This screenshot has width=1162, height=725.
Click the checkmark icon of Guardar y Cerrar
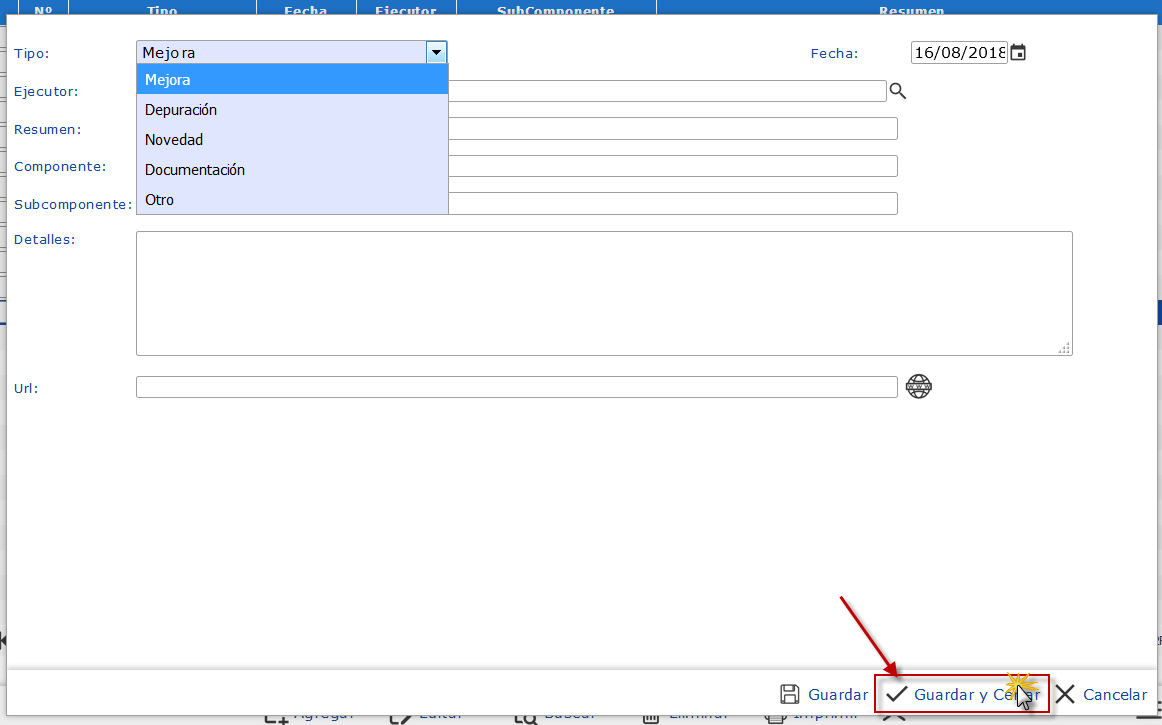[897, 694]
